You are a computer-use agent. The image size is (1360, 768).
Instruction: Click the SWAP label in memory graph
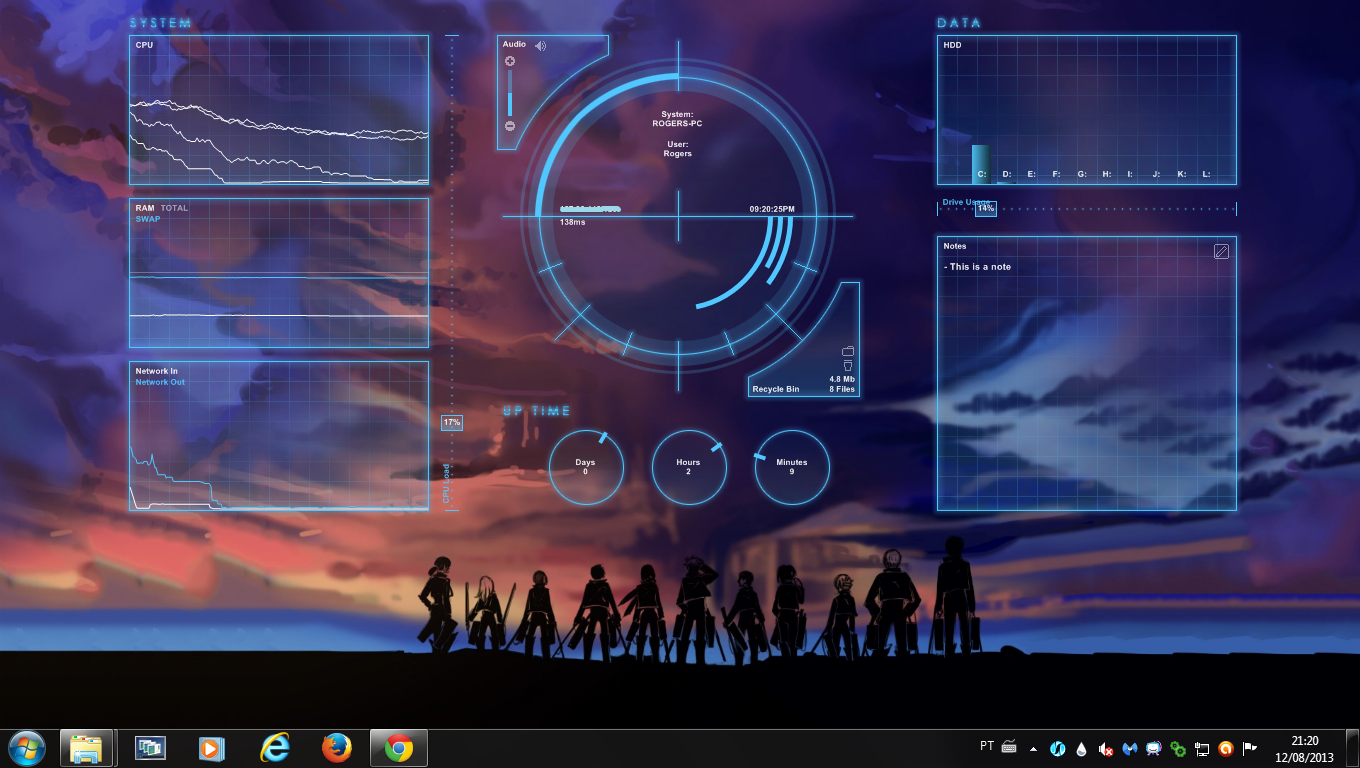pos(148,219)
